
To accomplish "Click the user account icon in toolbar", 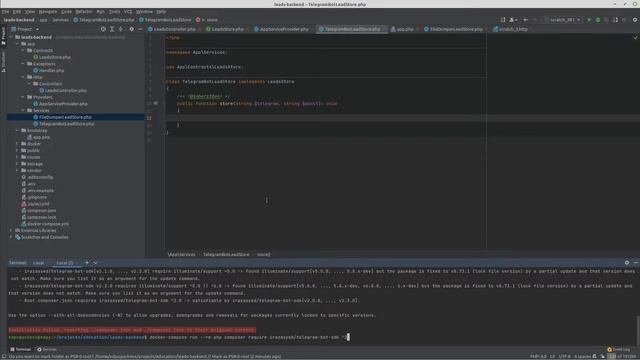I will pos(513,20).
